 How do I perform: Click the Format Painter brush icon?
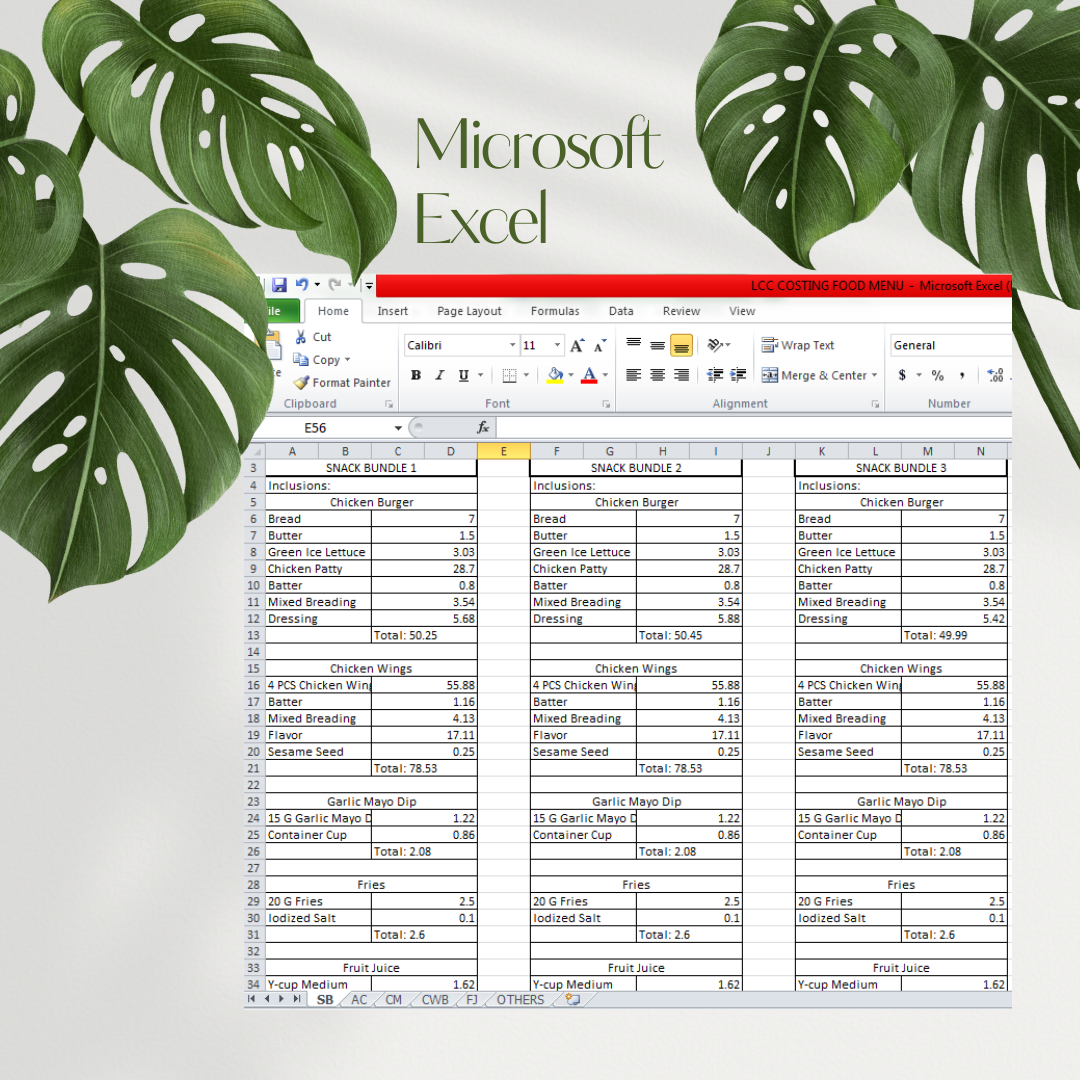pos(301,382)
